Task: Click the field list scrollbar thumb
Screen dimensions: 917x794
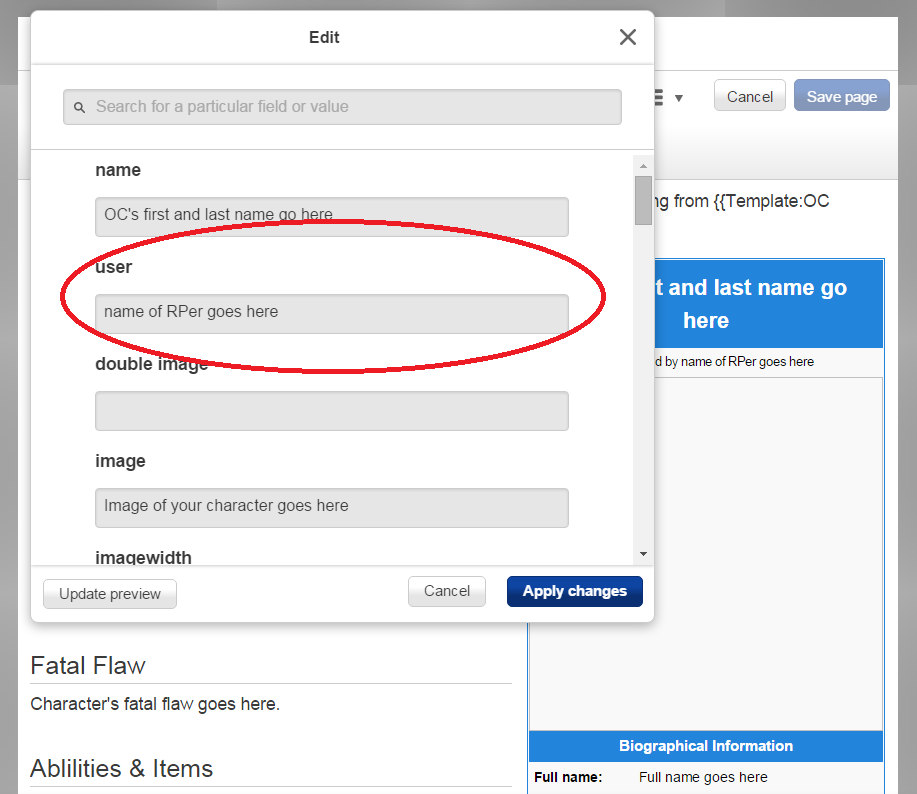Action: pyautogui.click(x=643, y=200)
